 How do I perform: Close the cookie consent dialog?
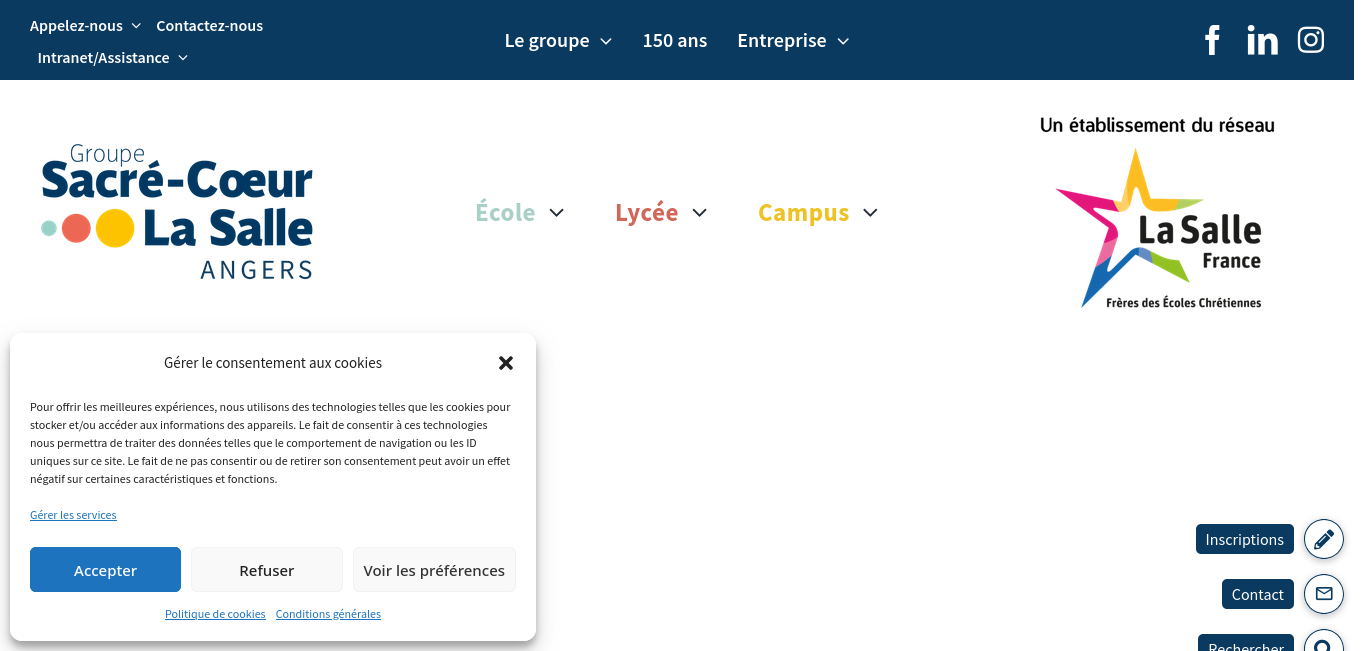coord(506,363)
